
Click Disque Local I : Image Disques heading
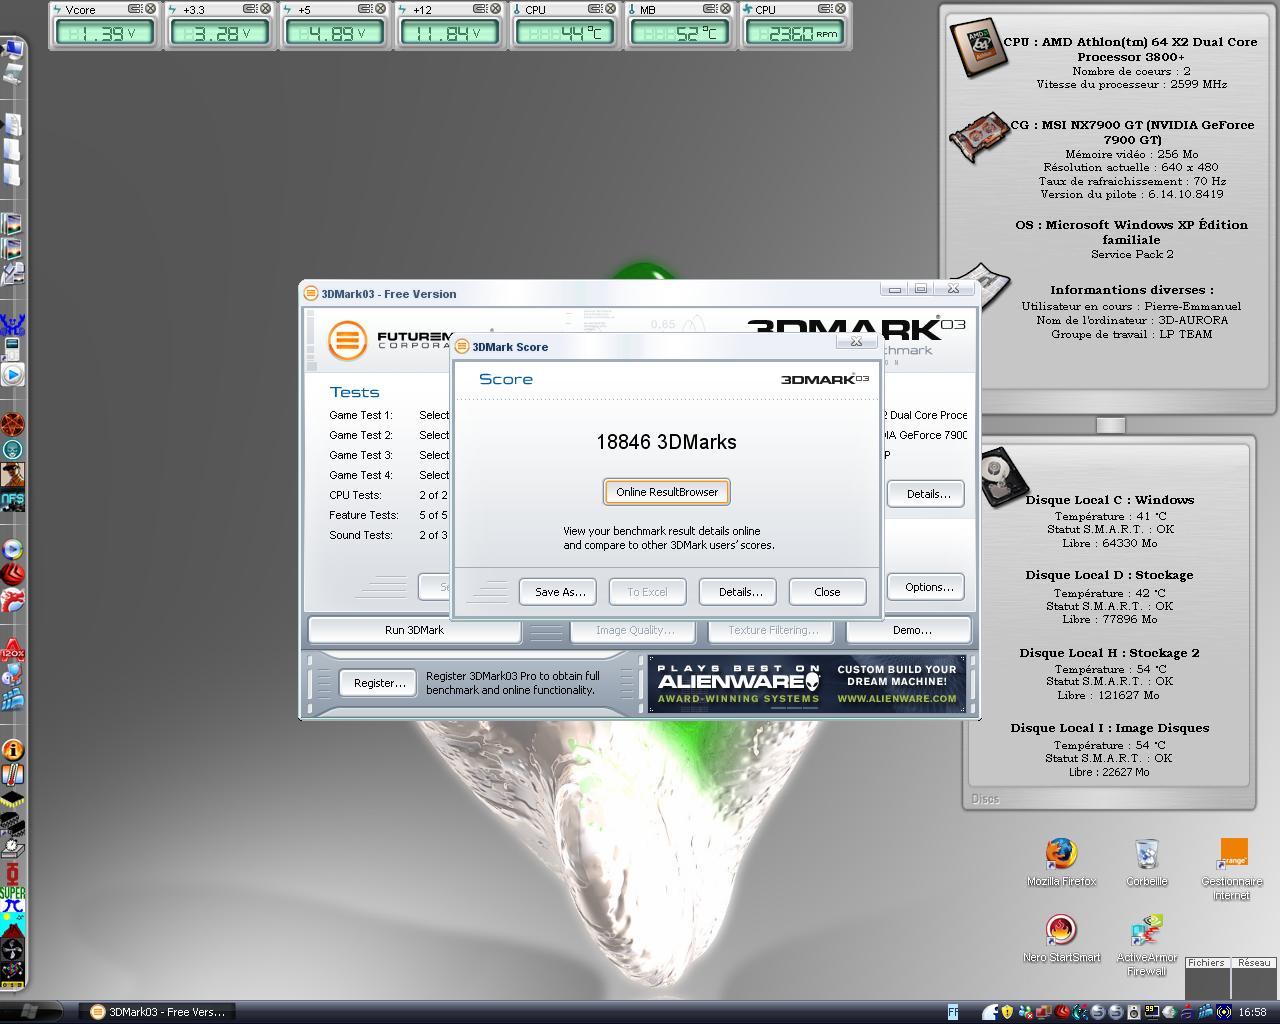pyautogui.click(x=1110, y=728)
